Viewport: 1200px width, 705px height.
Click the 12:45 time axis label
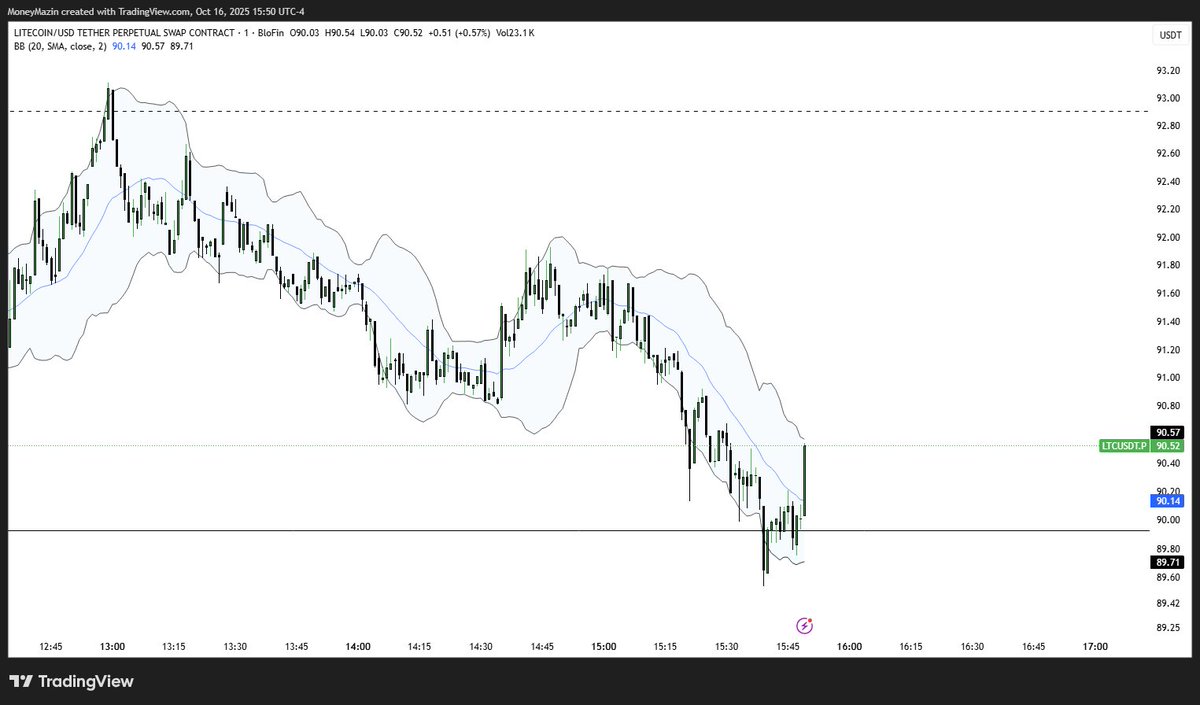pyautogui.click(x=50, y=647)
